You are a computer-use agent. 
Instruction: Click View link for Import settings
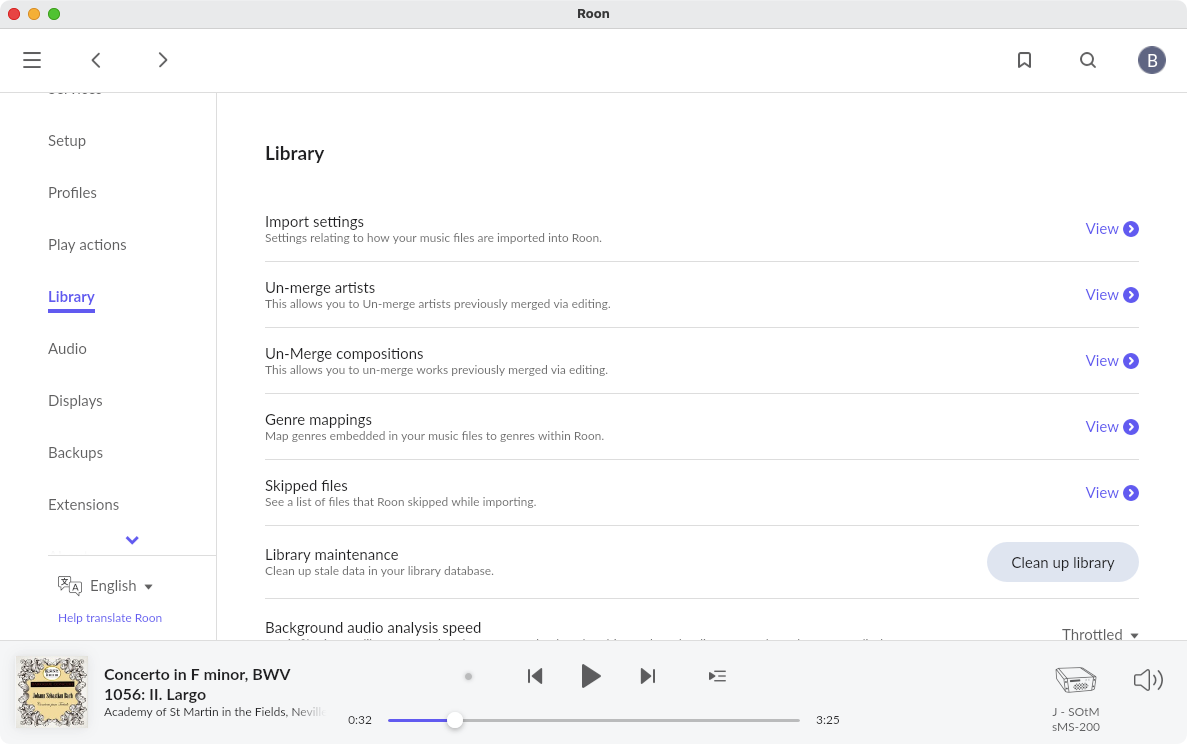pos(1101,229)
